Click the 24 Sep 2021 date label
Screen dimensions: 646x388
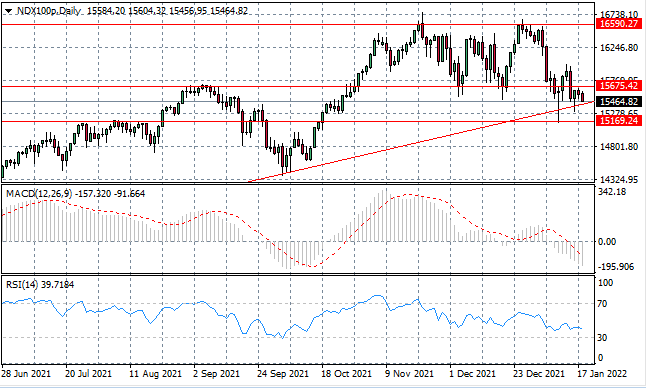click(x=282, y=374)
